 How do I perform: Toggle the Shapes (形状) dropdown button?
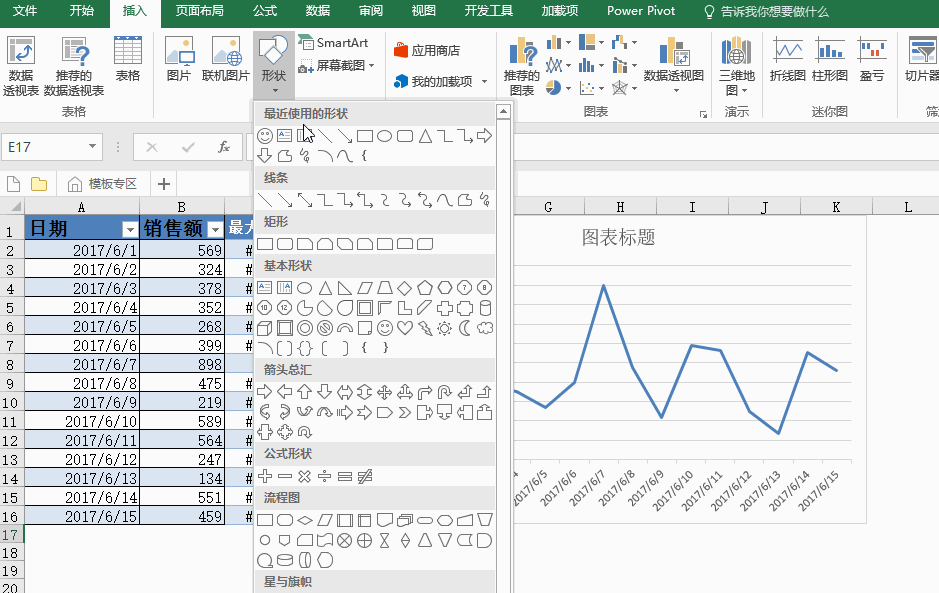pyautogui.click(x=274, y=65)
